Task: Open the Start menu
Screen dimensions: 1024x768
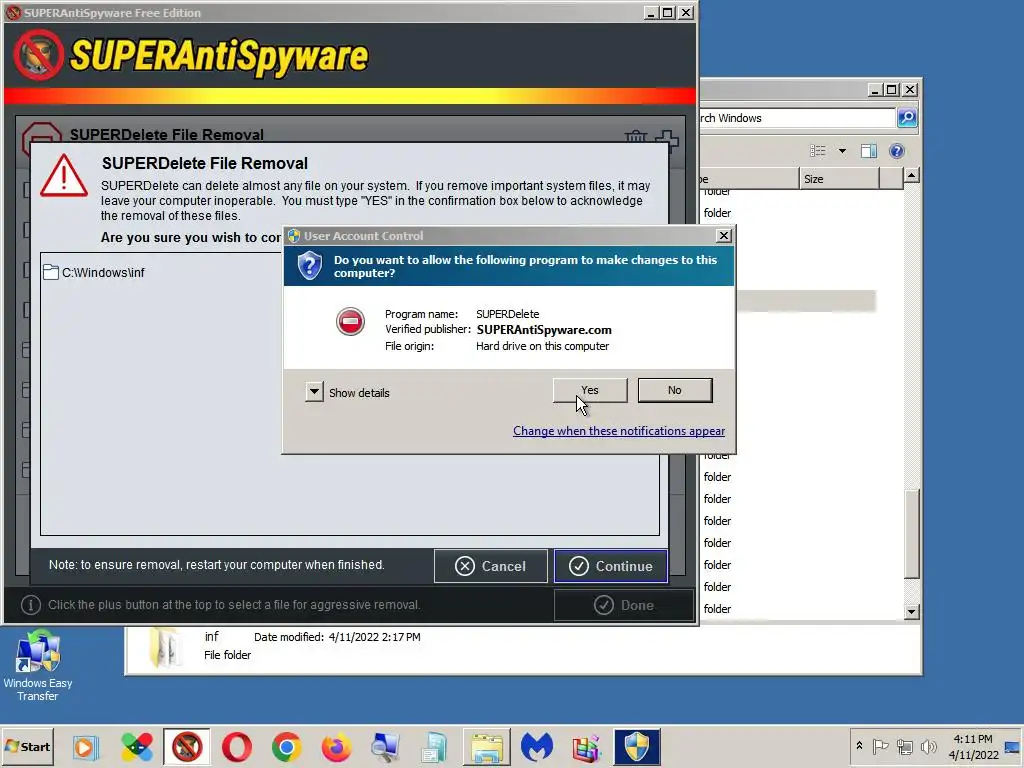Action: [x=27, y=746]
